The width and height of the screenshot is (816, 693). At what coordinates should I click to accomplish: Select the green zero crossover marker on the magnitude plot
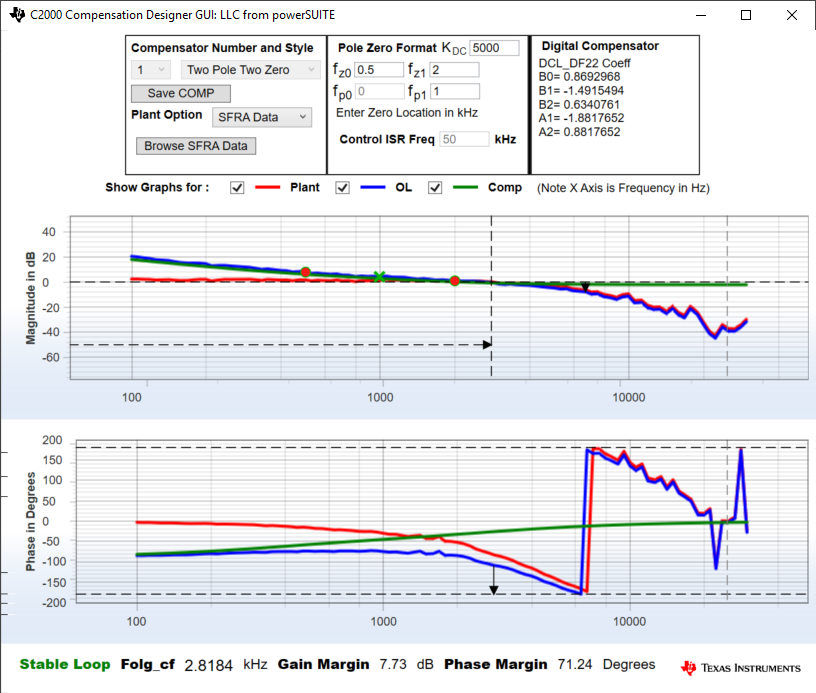click(x=380, y=277)
